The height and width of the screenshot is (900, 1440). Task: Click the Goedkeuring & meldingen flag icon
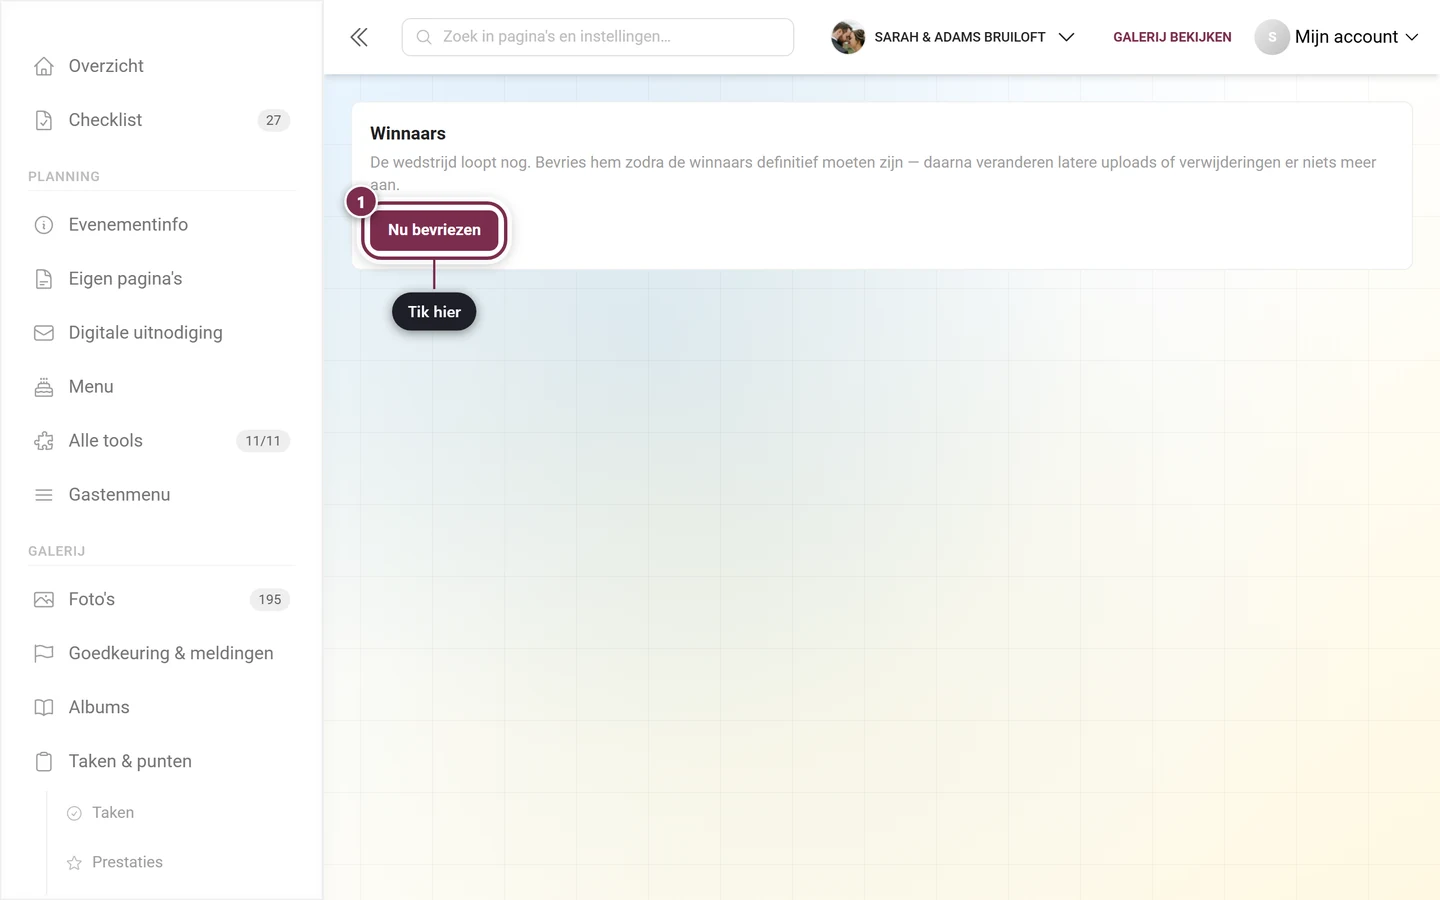point(44,654)
